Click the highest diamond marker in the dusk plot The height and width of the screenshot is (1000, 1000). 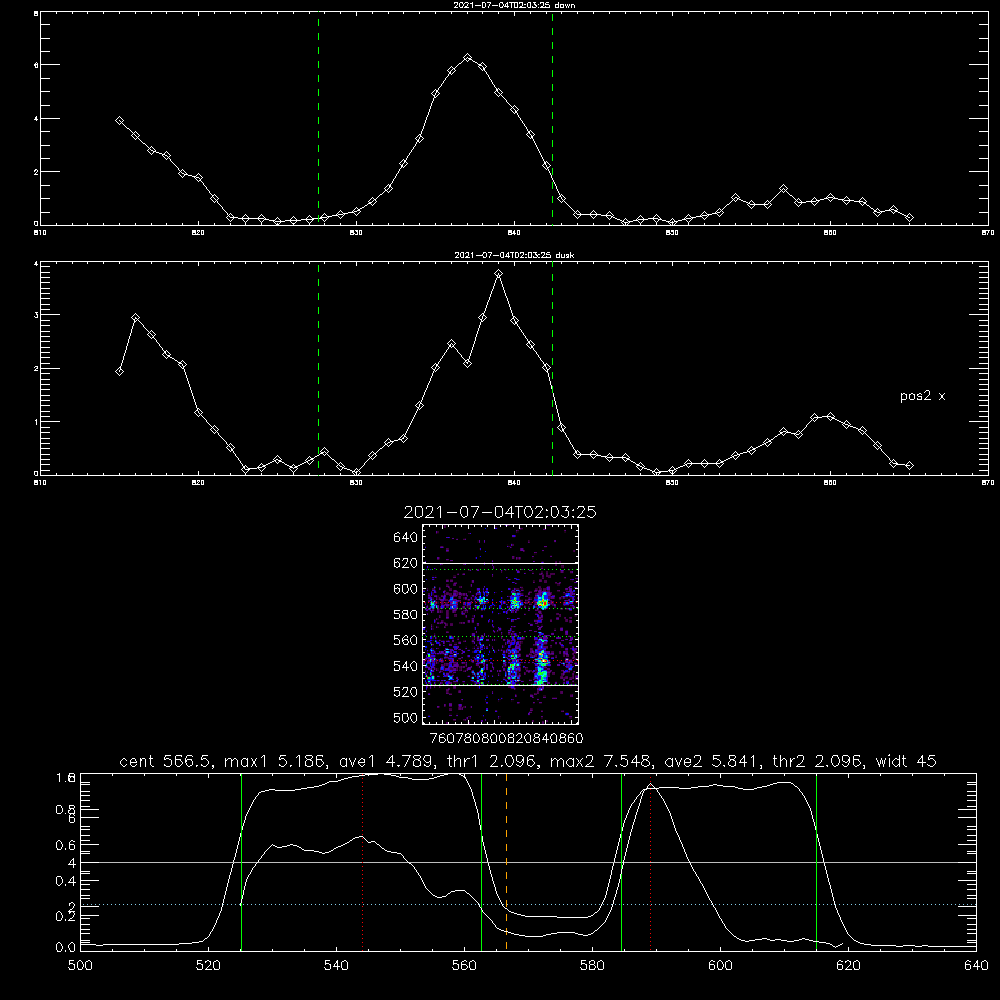[499, 274]
